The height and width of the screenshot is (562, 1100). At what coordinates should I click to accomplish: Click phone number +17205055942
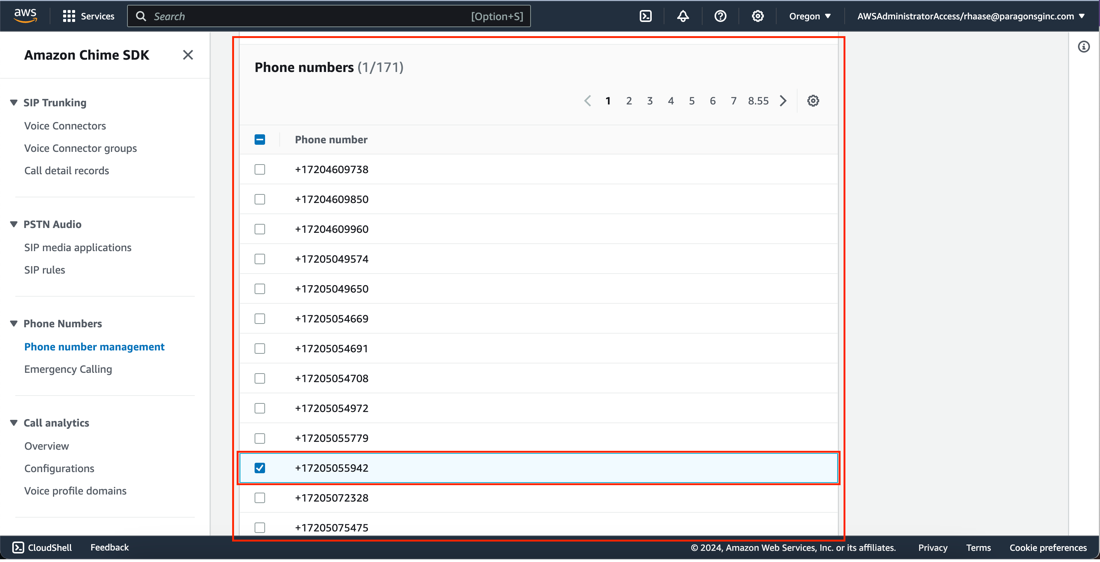[332, 468]
